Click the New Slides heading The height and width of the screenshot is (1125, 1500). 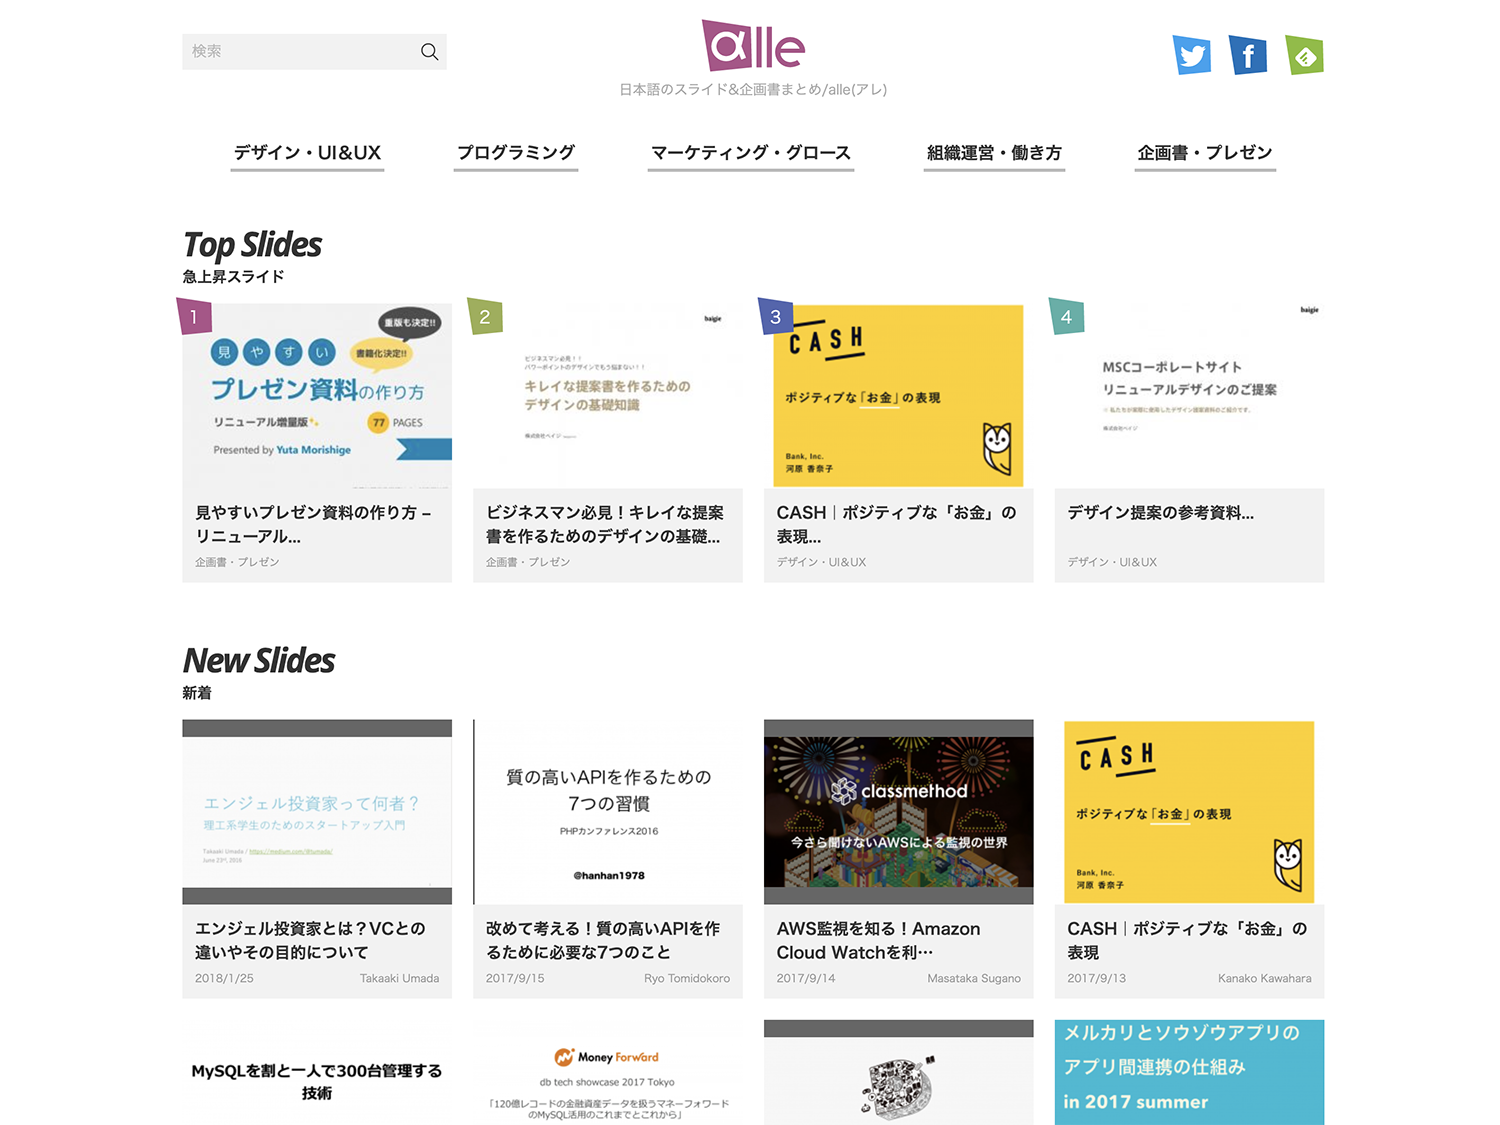pos(259,661)
